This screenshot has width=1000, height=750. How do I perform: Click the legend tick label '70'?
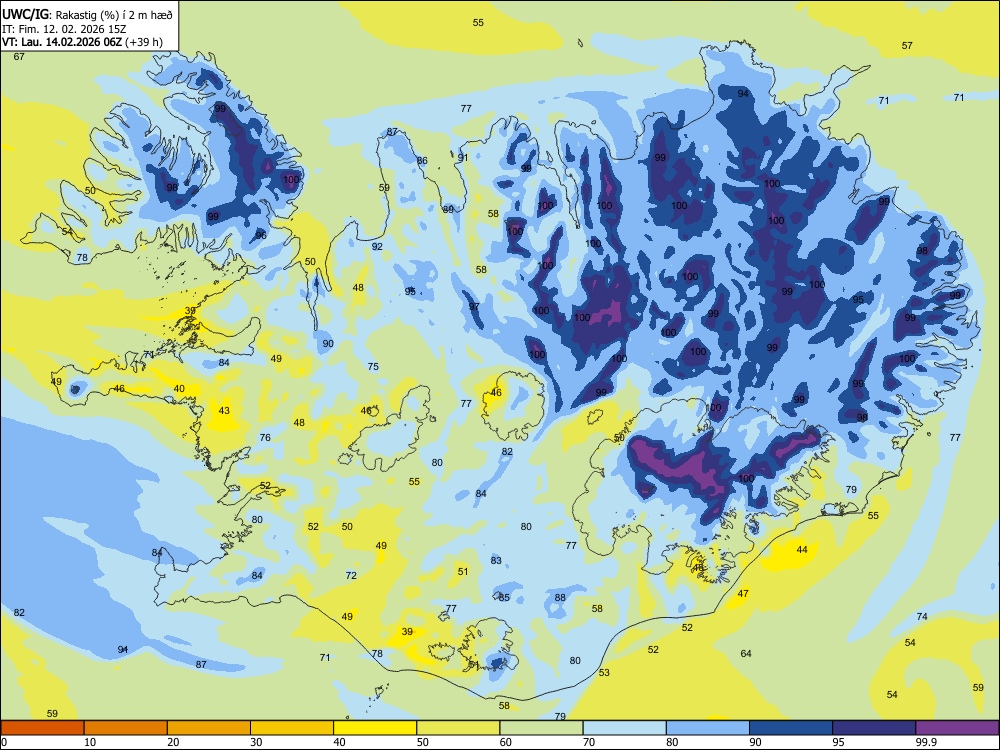(x=589, y=742)
